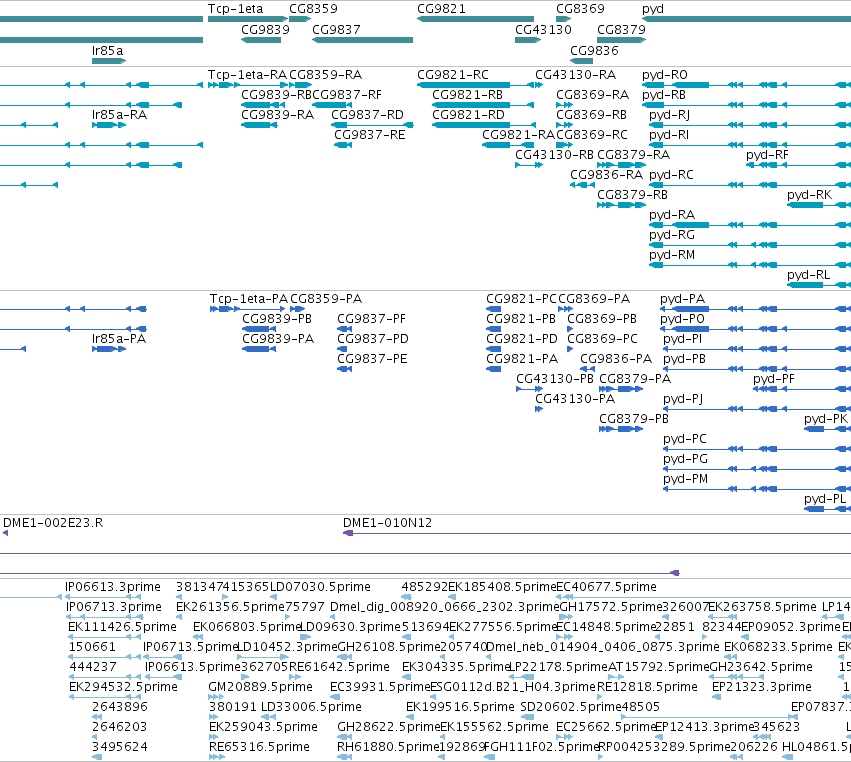The width and height of the screenshot is (851, 762).
Task: Select the RE65316.5prime EST label
Action: pos(259,747)
